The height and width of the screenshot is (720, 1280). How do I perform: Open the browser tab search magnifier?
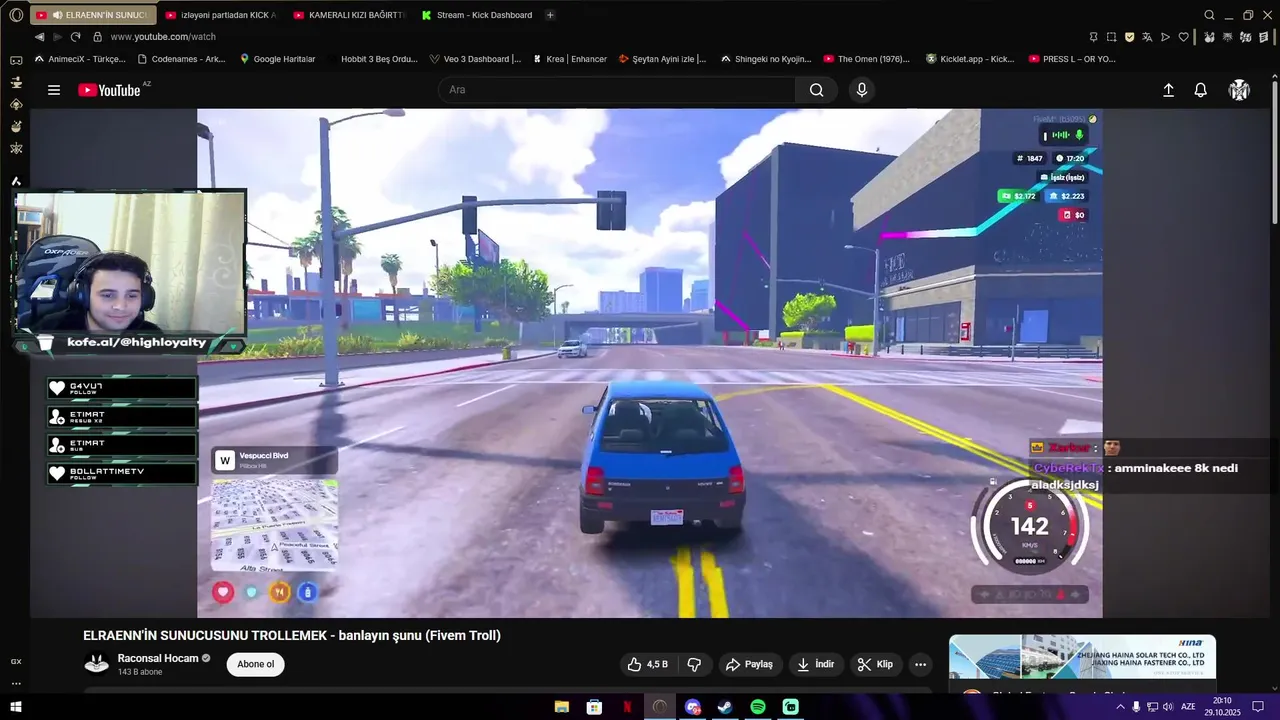pos(1209,15)
